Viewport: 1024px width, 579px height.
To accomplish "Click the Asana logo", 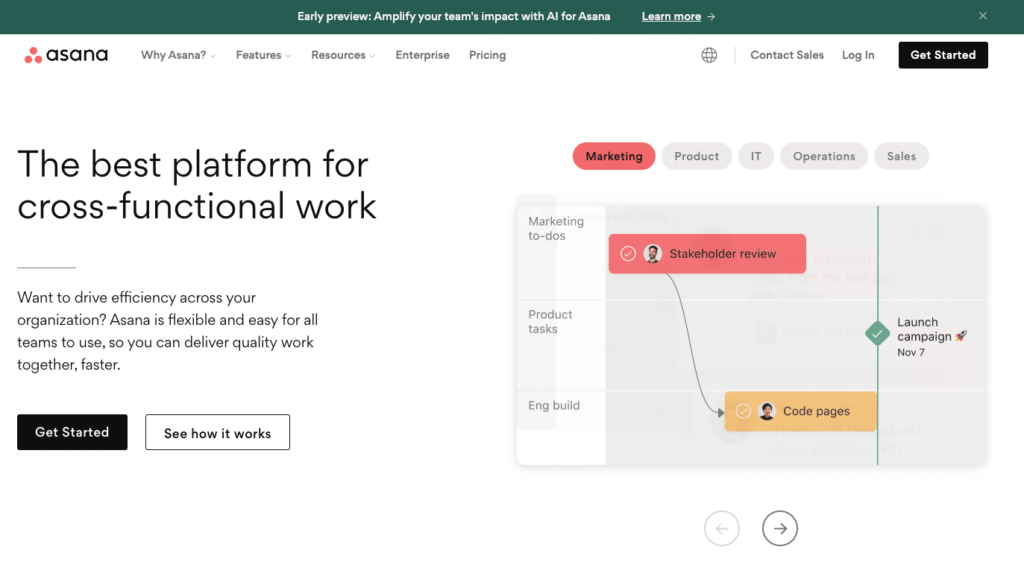I will coord(66,55).
